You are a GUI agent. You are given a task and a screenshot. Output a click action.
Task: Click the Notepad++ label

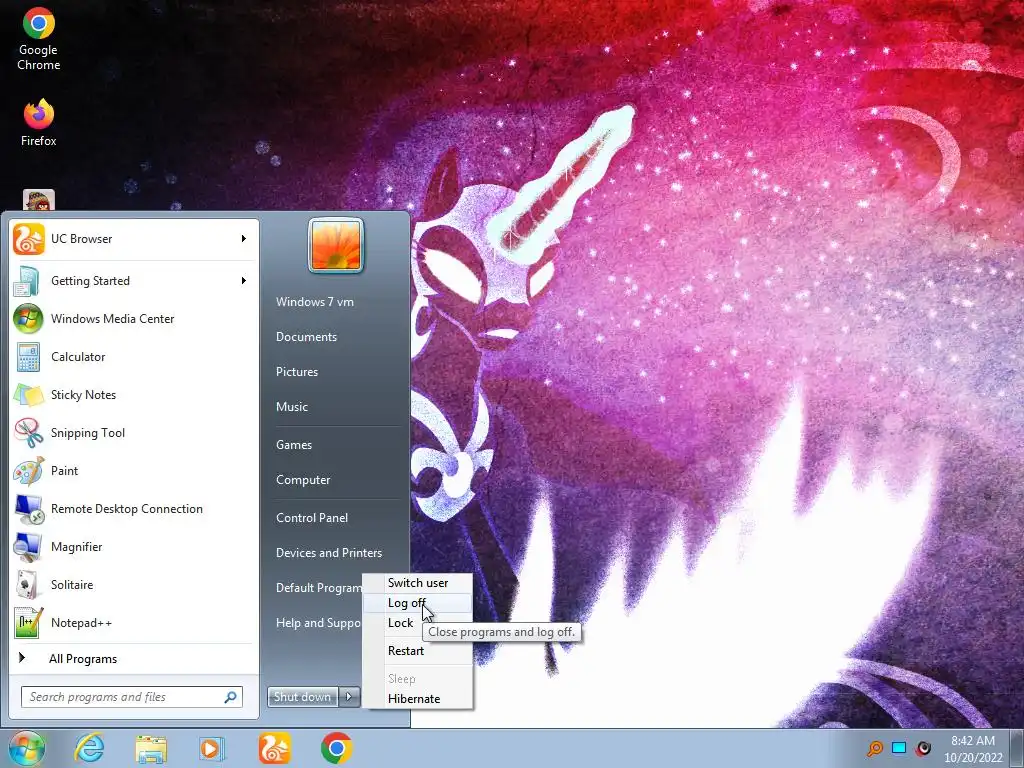click(82, 623)
